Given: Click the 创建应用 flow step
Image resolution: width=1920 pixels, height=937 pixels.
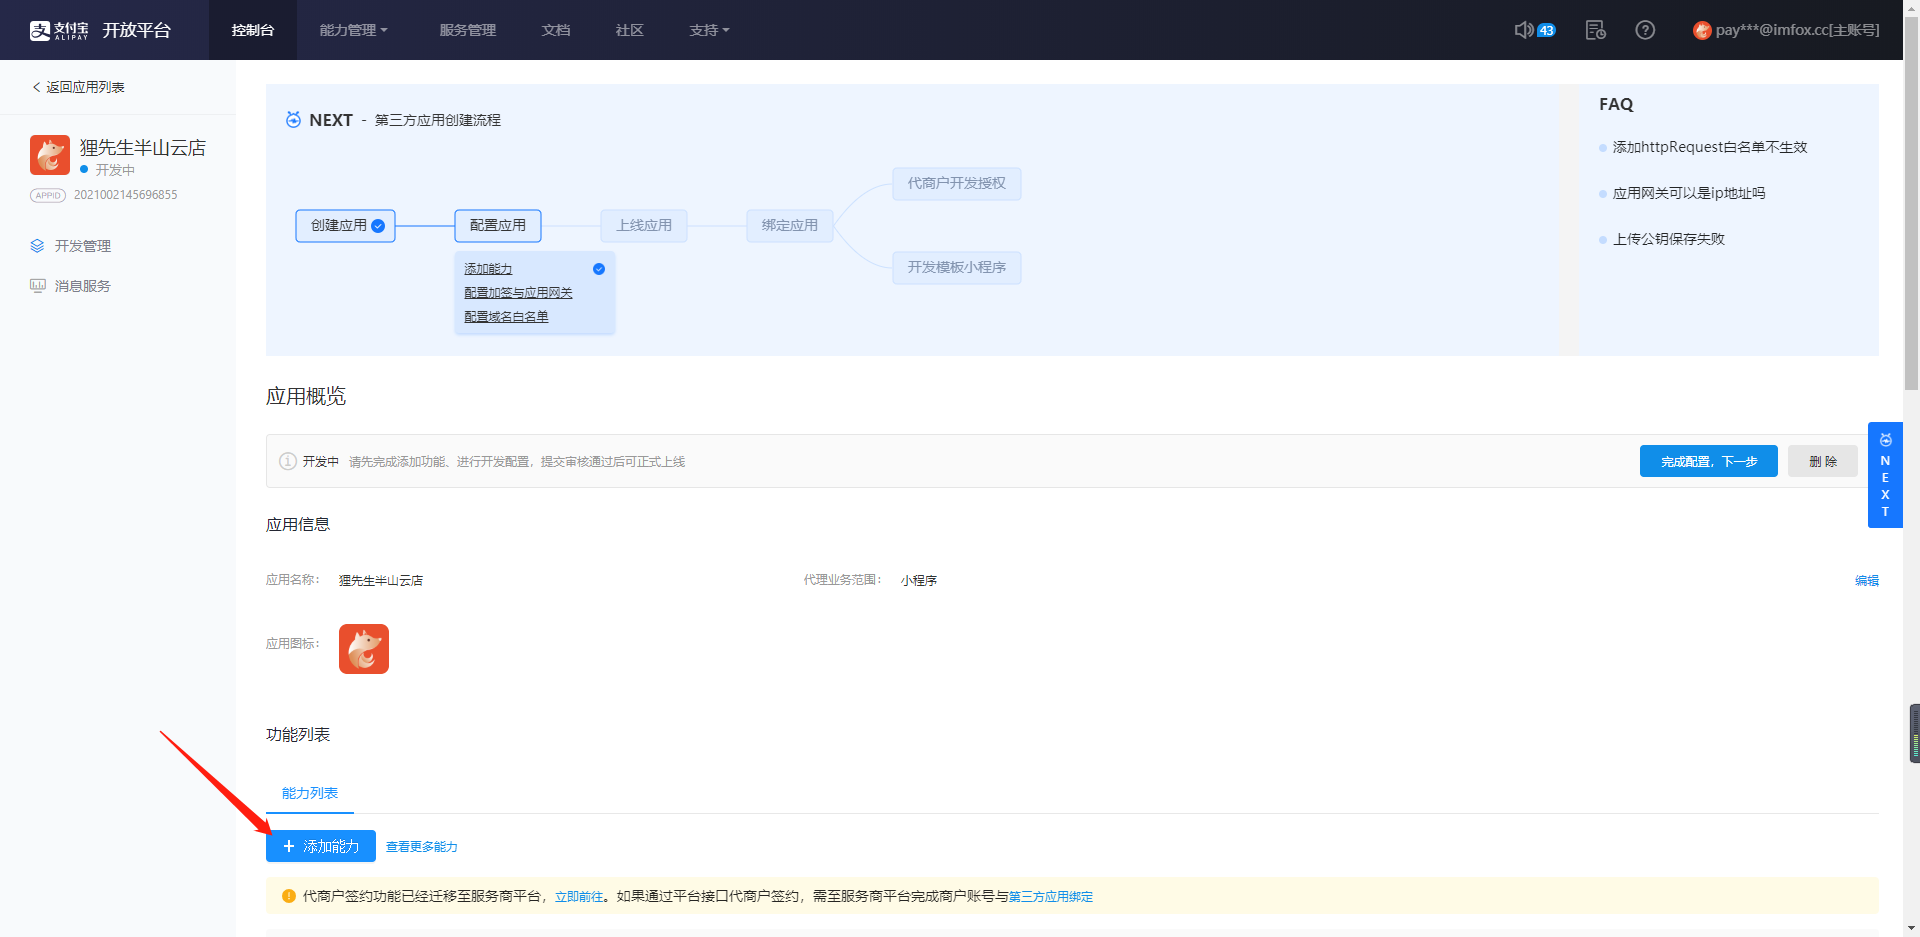Looking at the screenshot, I should point(346,226).
